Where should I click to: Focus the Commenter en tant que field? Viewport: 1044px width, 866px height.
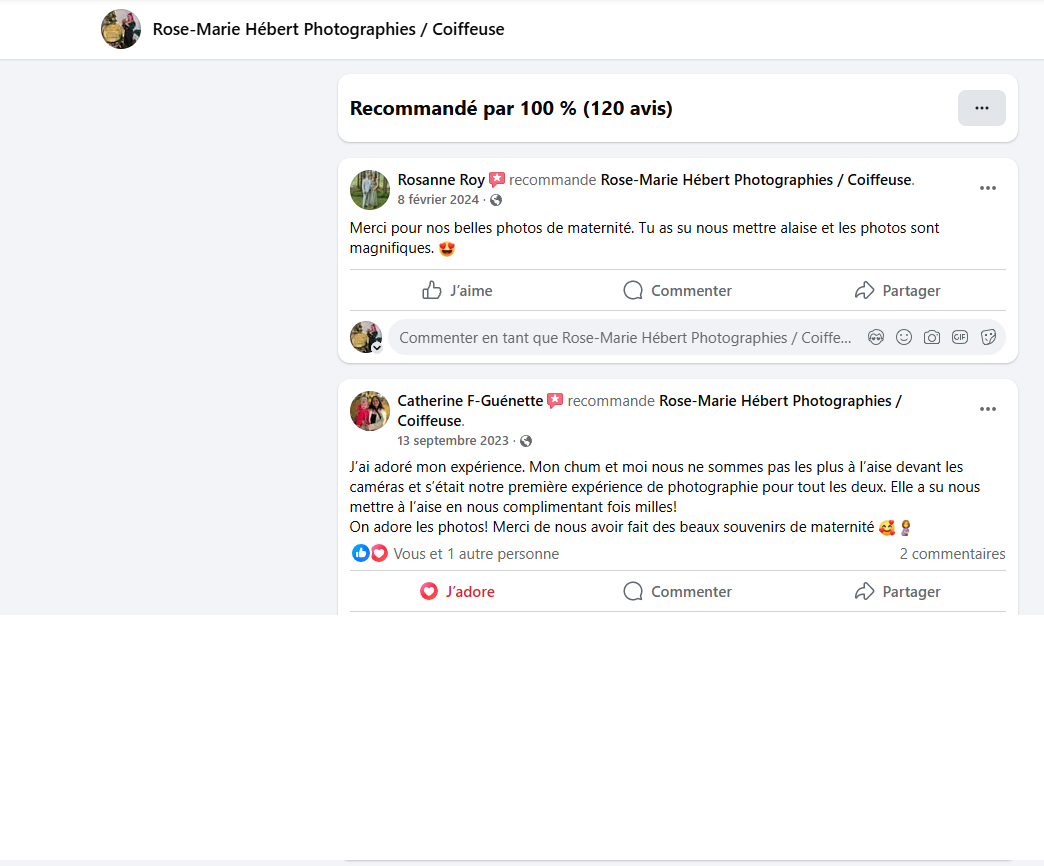625,337
